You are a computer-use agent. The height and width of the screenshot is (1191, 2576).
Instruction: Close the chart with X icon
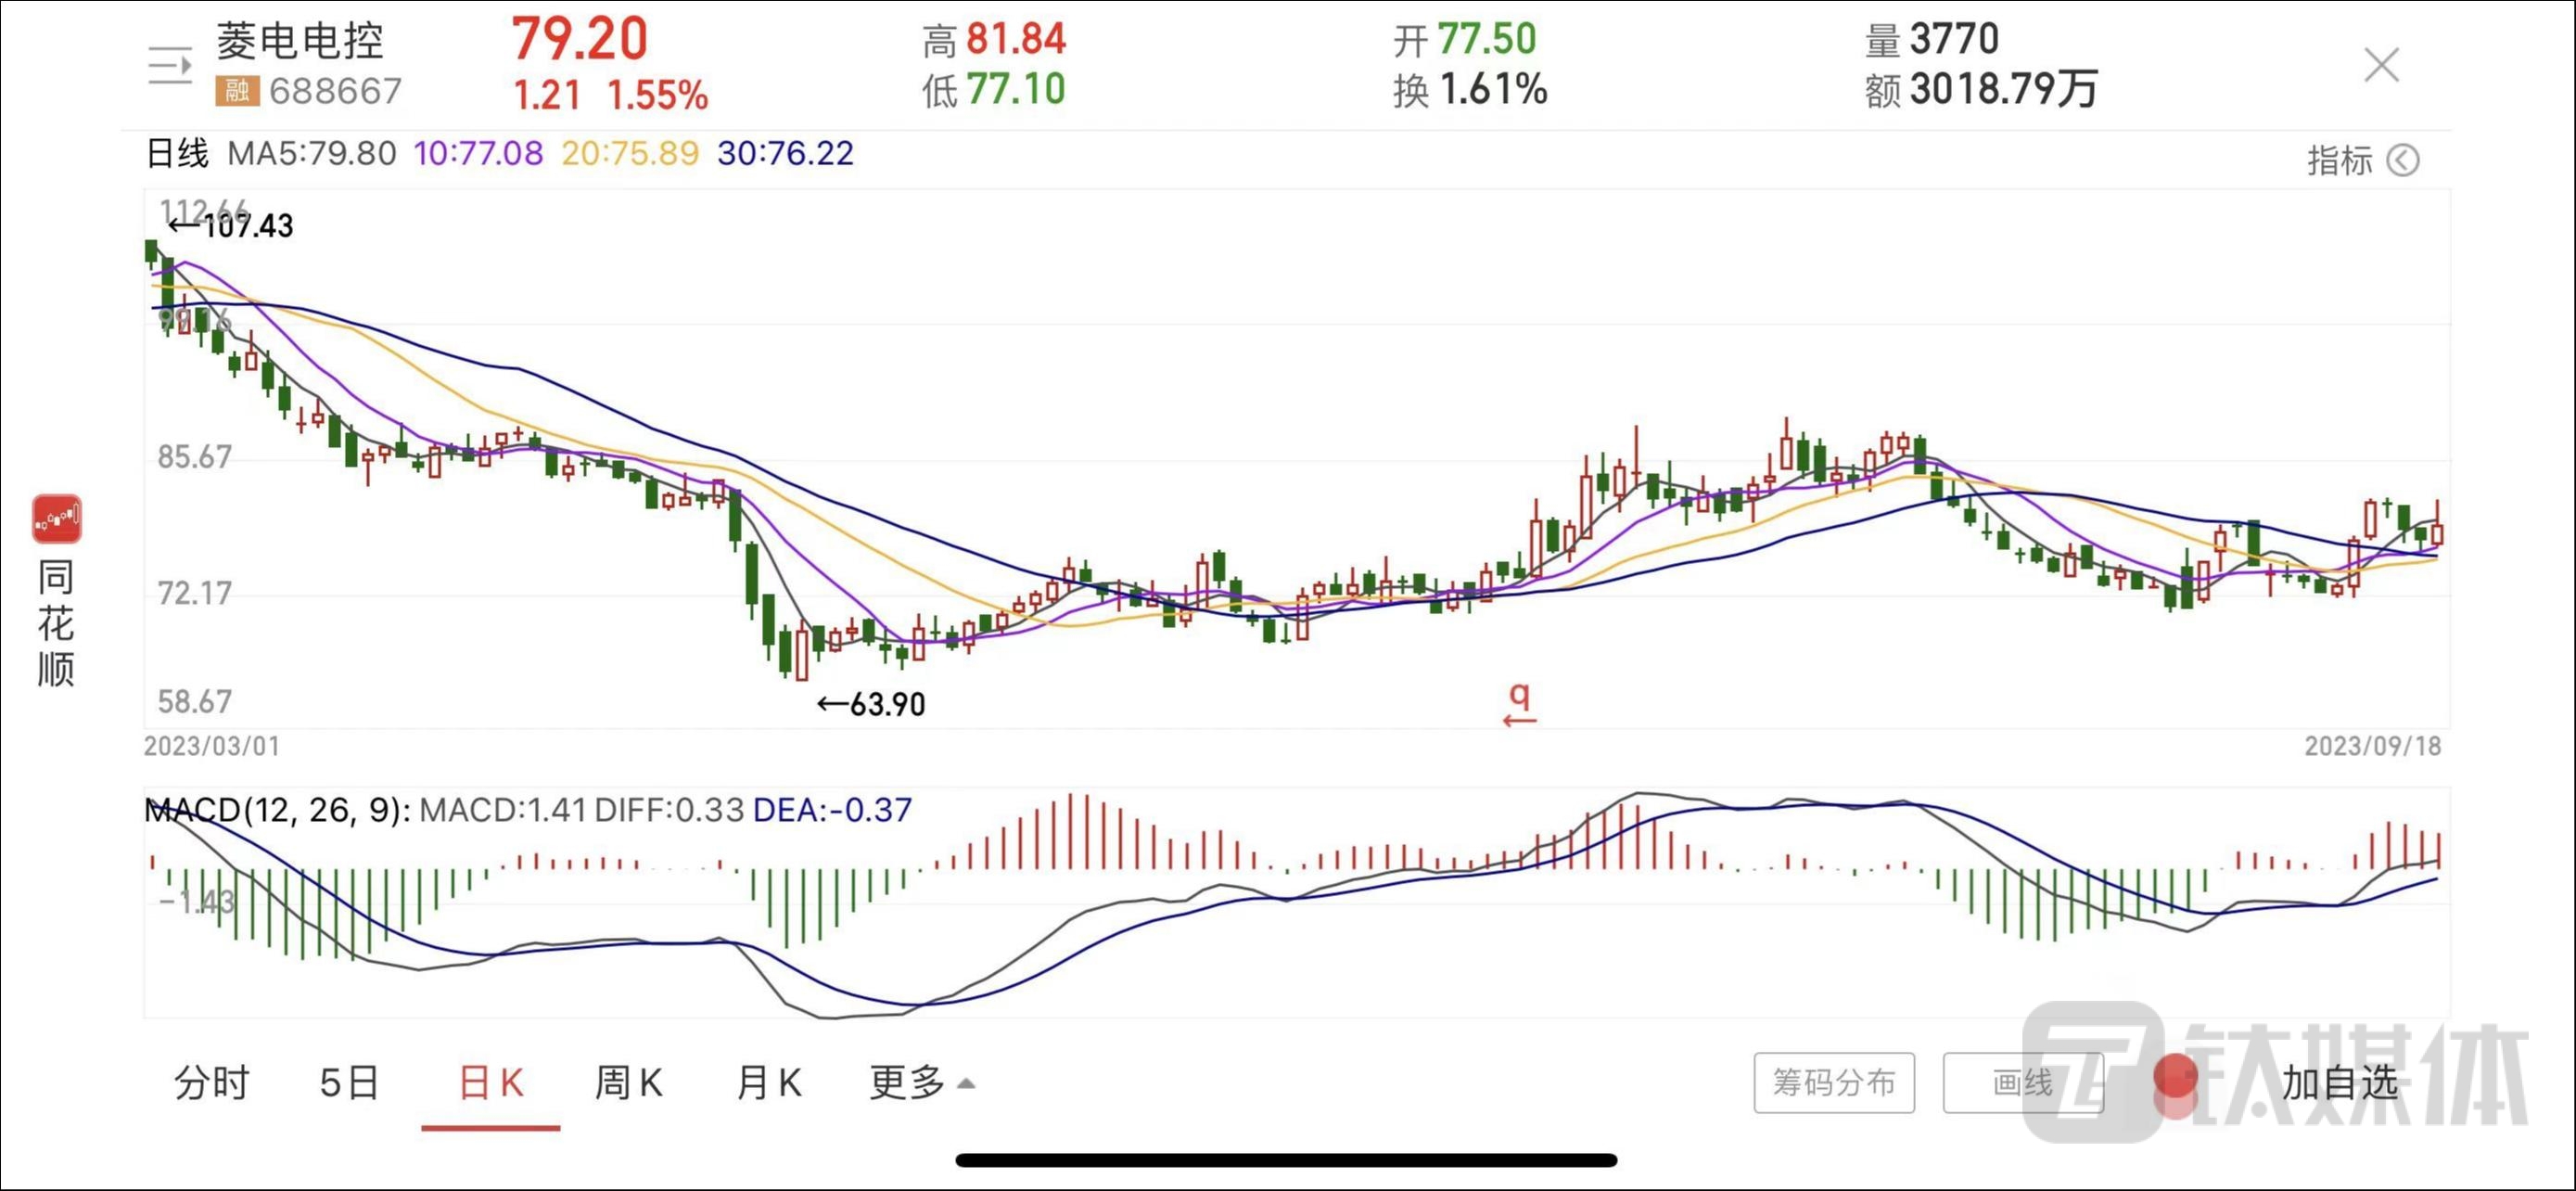pyautogui.click(x=2381, y=66)
